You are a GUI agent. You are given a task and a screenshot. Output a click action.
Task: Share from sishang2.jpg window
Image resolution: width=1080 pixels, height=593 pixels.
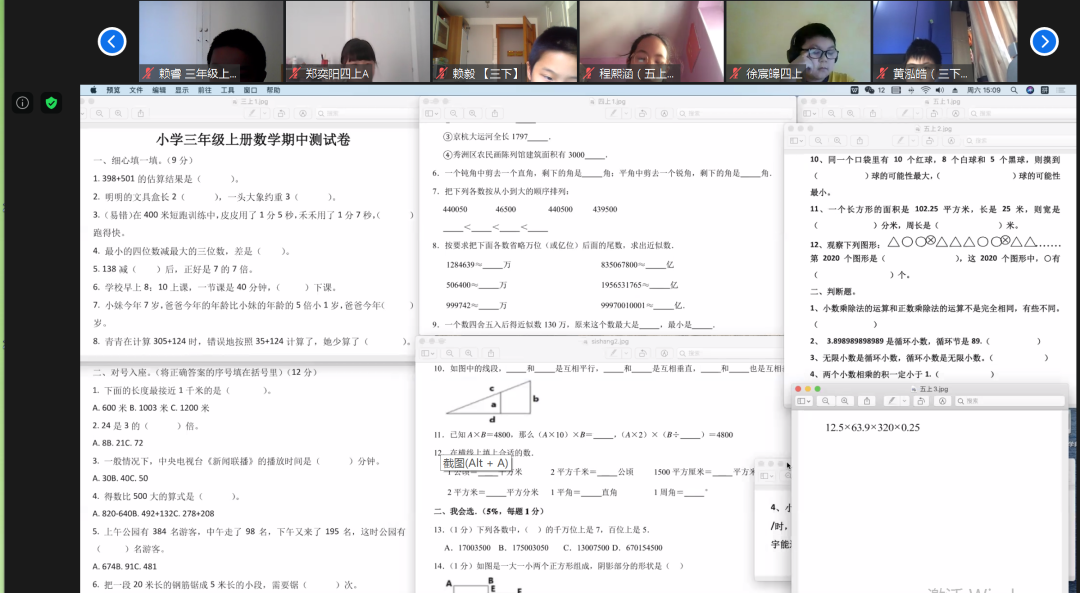pyautogui.click(x=490, y=353)
